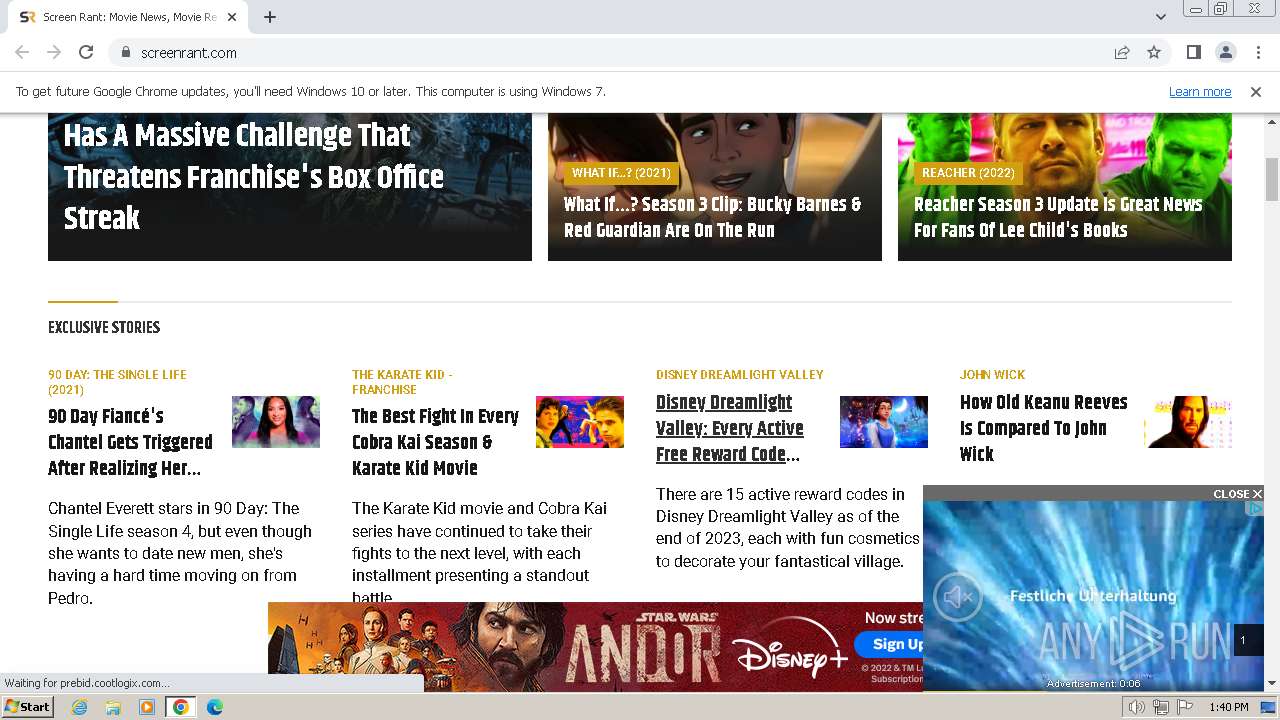Screen dimensions: 1280x720
Task: Click the scrollbar down arrow
Action: click(x=1272, y=683)
